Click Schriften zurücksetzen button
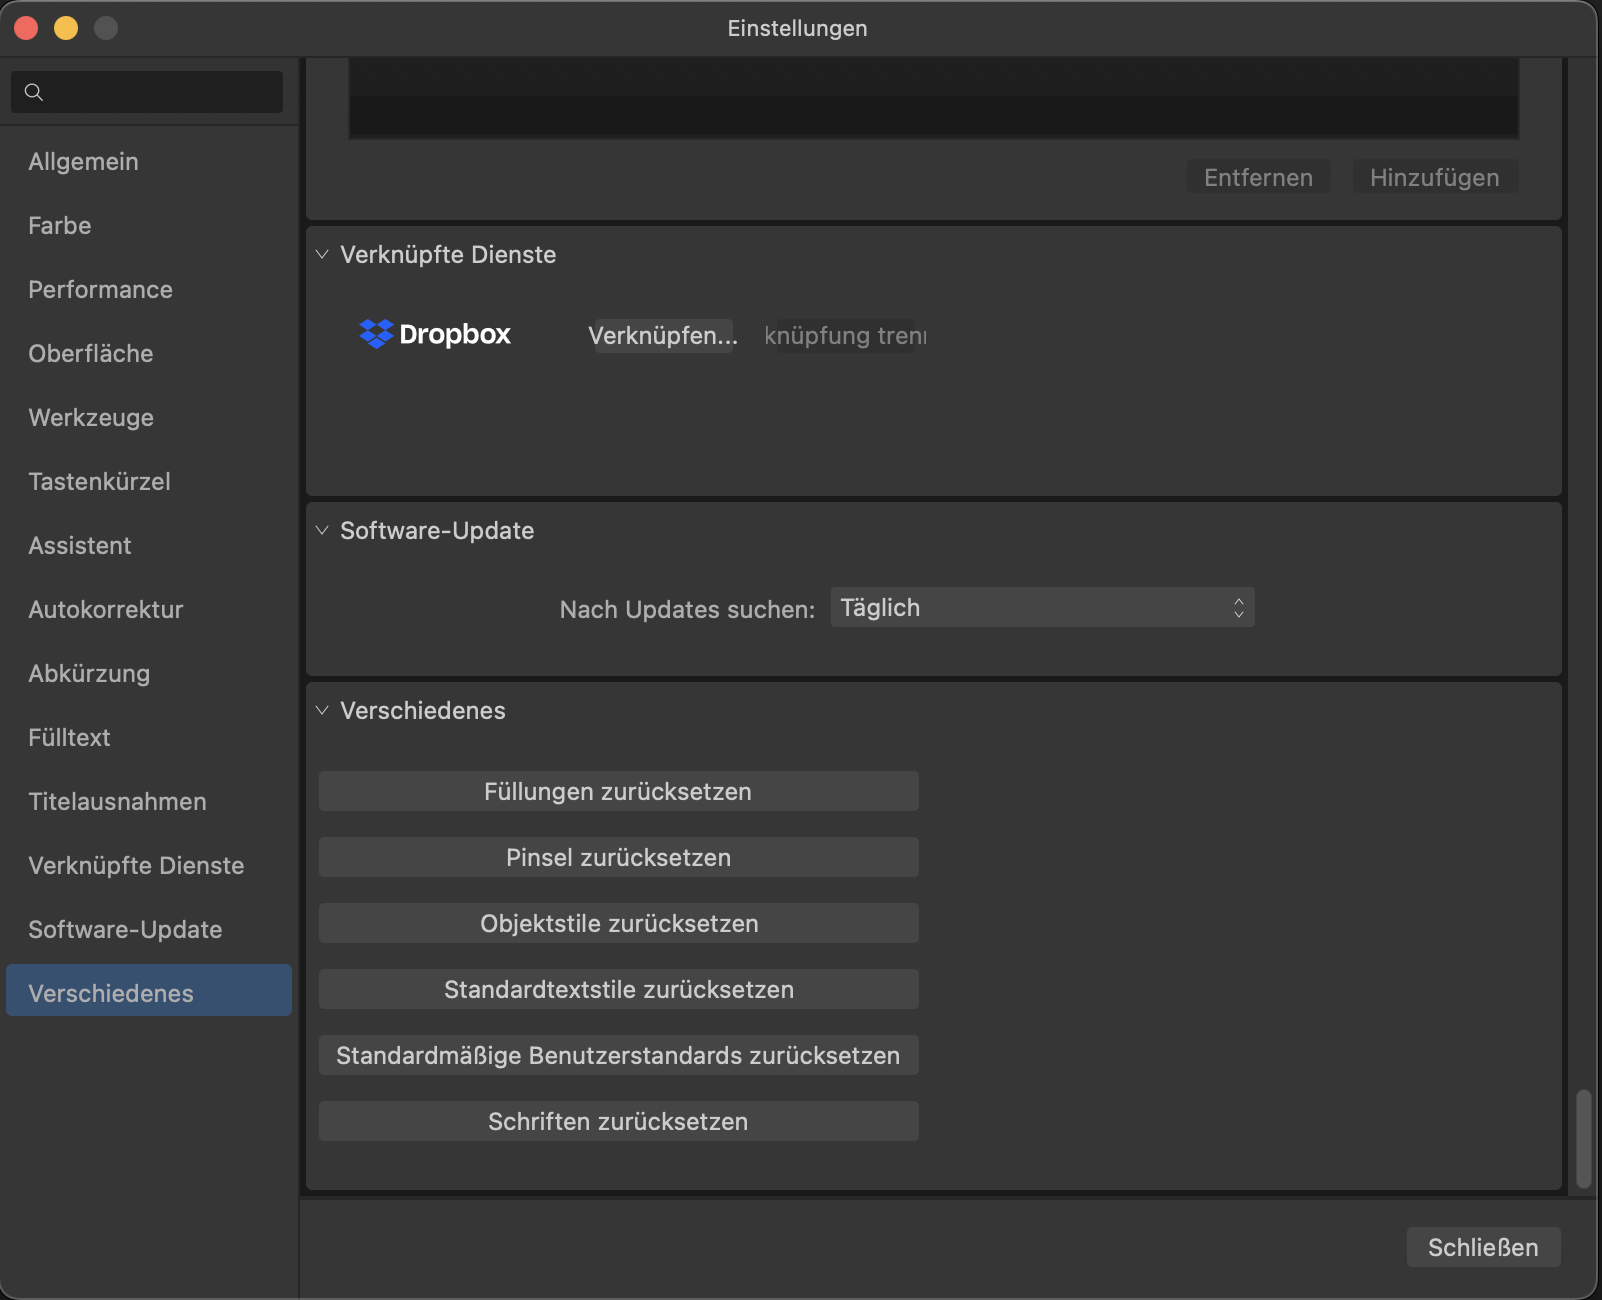The height and width of the screenshot is (1300, 1602). [x=618, y=1122]
